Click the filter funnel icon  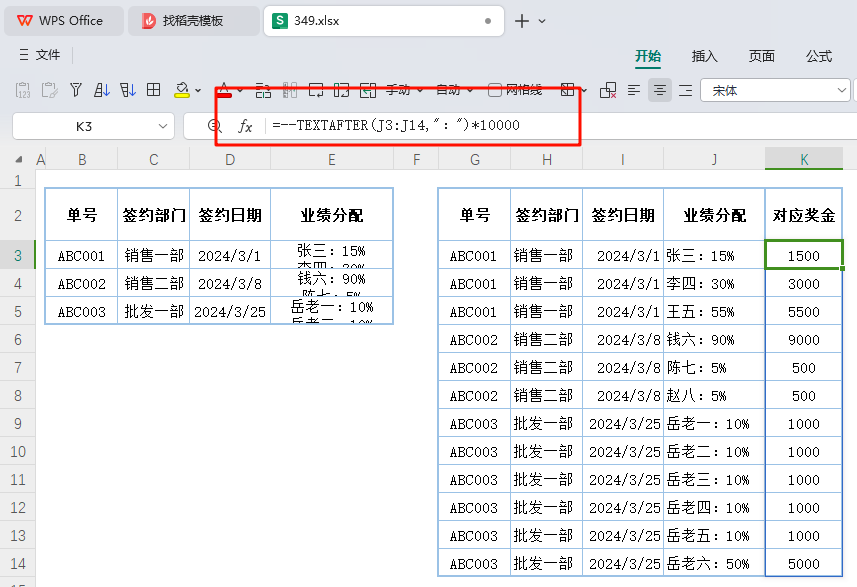pos(76,90)
